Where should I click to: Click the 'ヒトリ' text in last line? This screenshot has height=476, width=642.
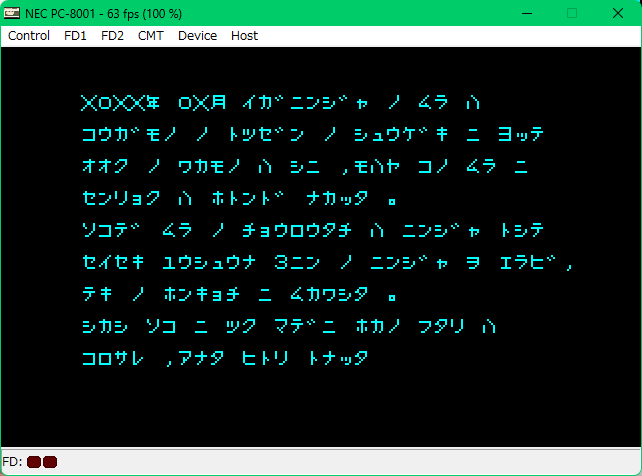(265, 359)
